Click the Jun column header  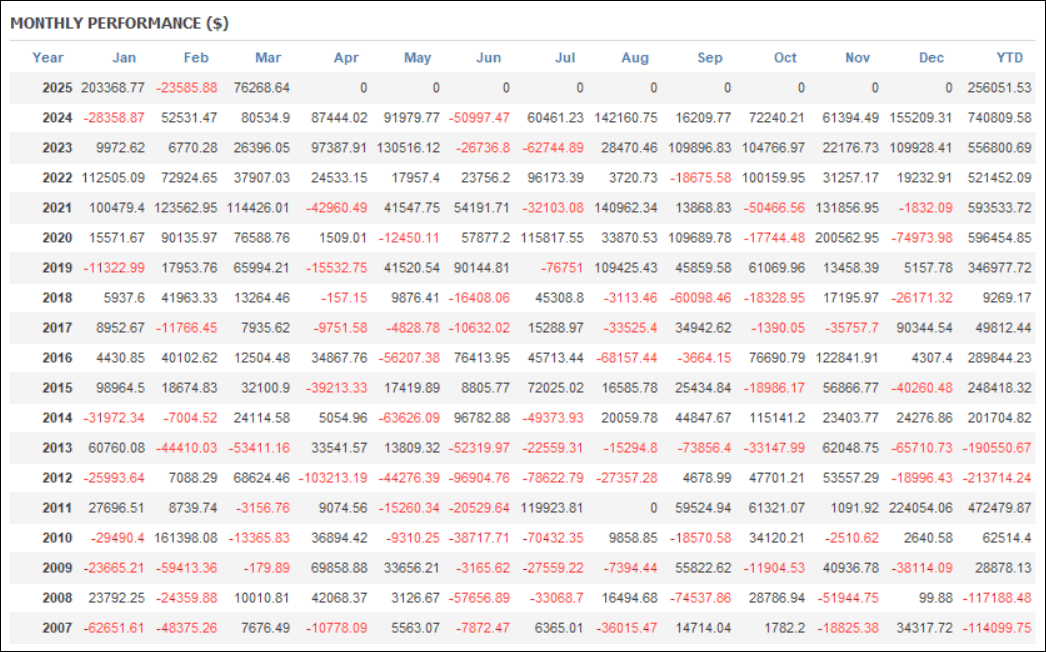click(x=488, y=58)
